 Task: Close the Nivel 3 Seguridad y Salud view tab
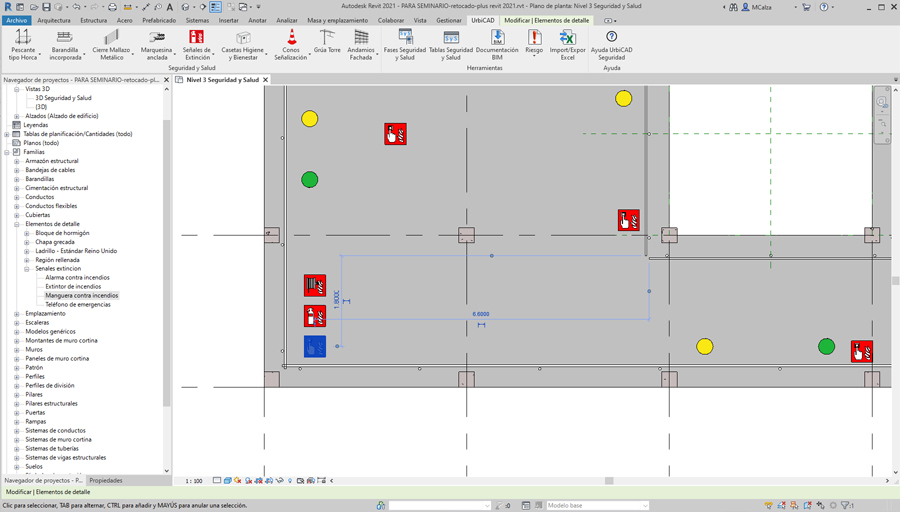coord(265,80)
